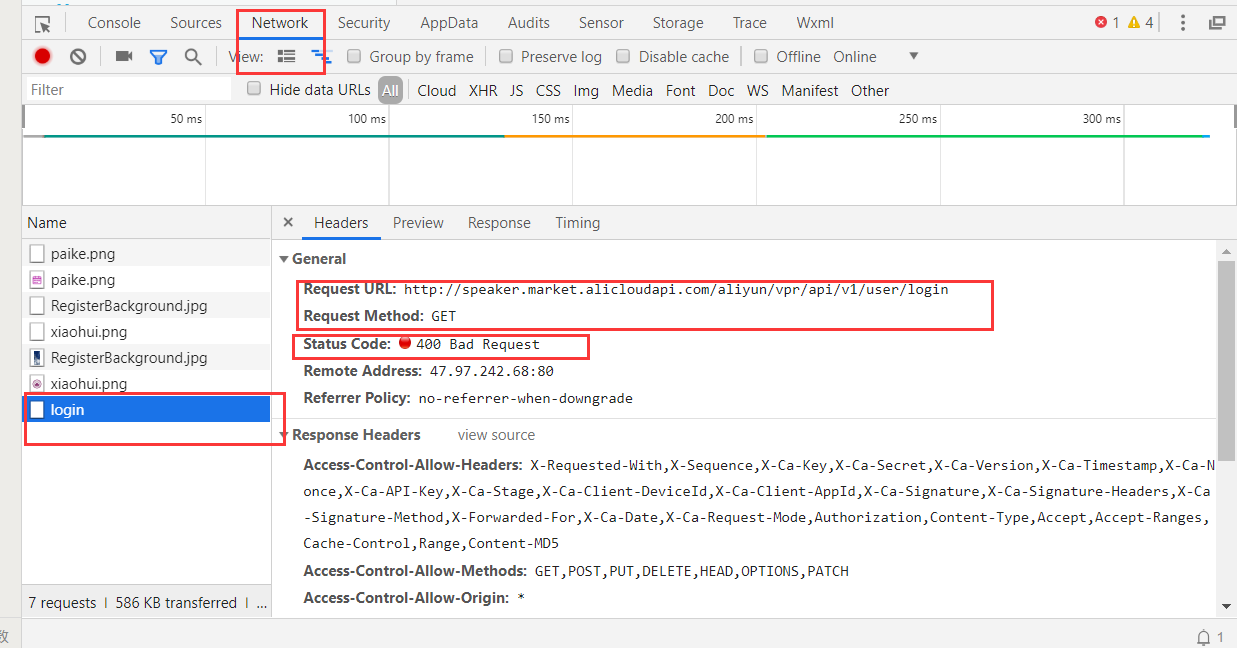Screen dimensions: 1237x648
Task: Enable Group by frame checkbox
Action: pos(354,56)
